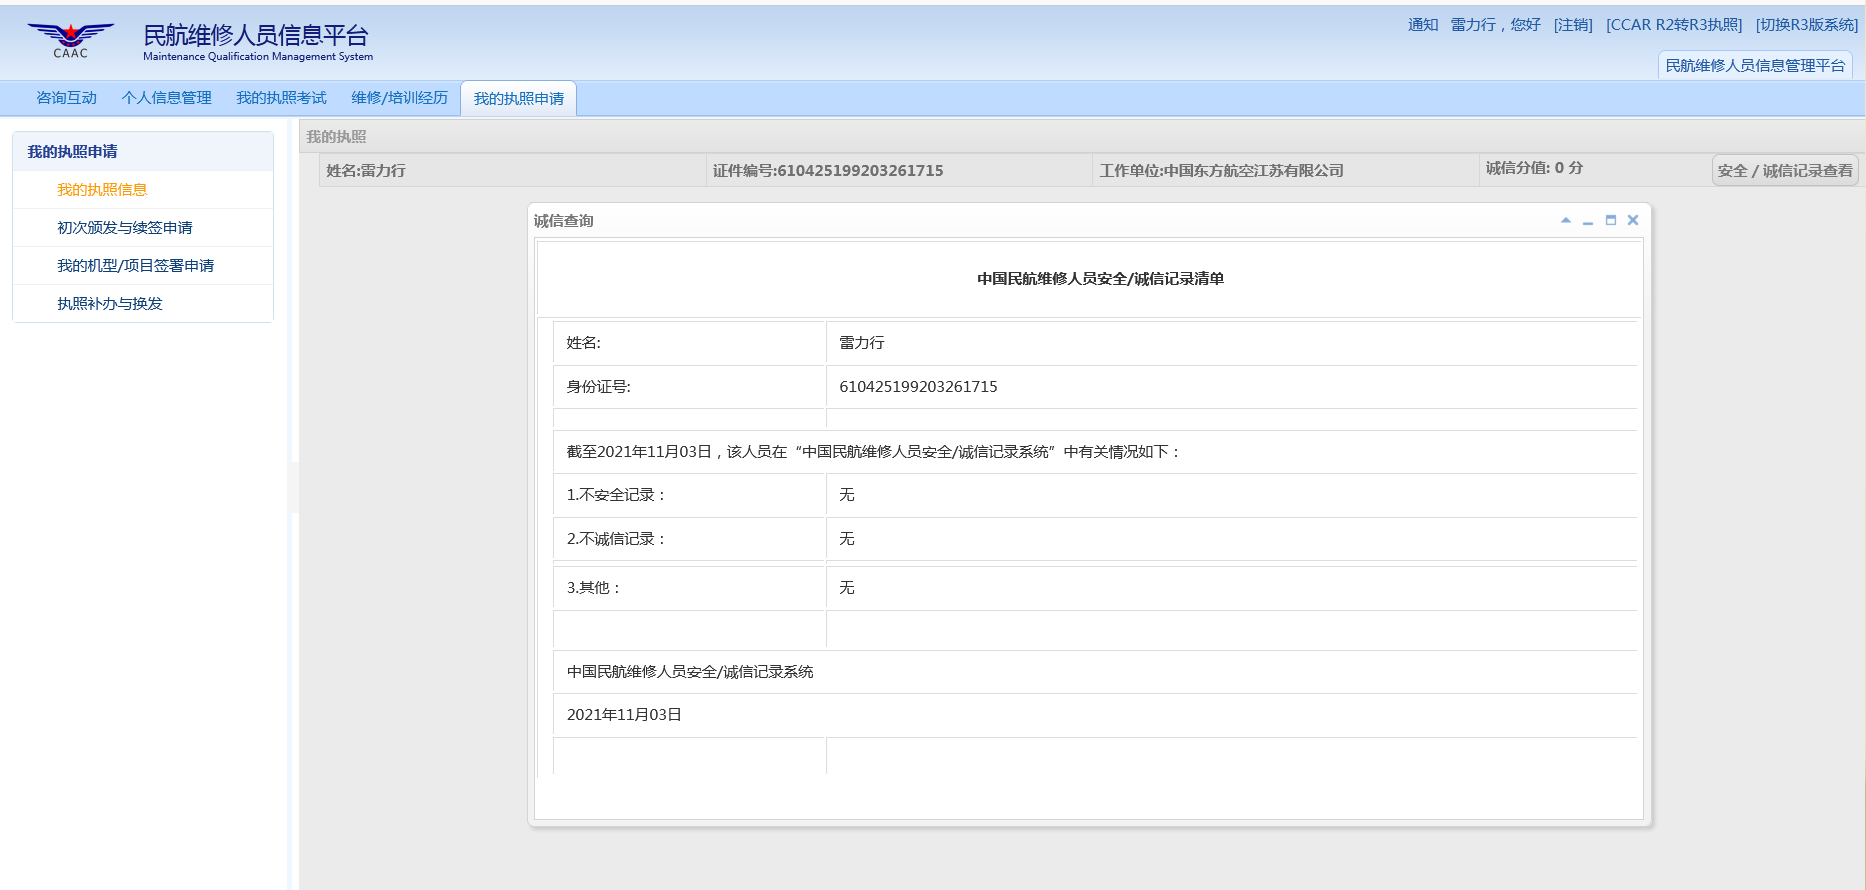Open 初次颁发与续签申请 in the sidebar
The image size is (1866, 890).
click(x=125, y=228)
